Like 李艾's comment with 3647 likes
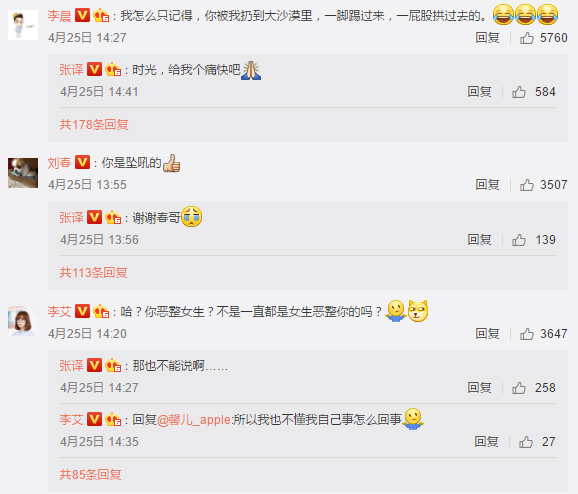 (x=527, y=334)
